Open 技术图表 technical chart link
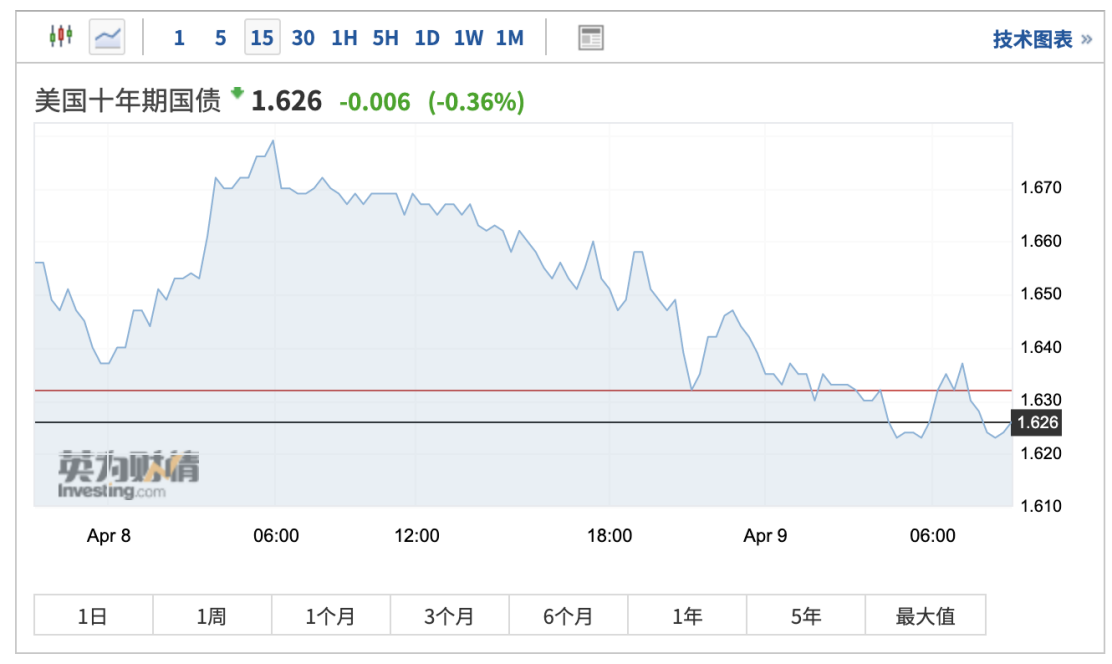This screenshot has height=664, width=1112. [1041, 39]
